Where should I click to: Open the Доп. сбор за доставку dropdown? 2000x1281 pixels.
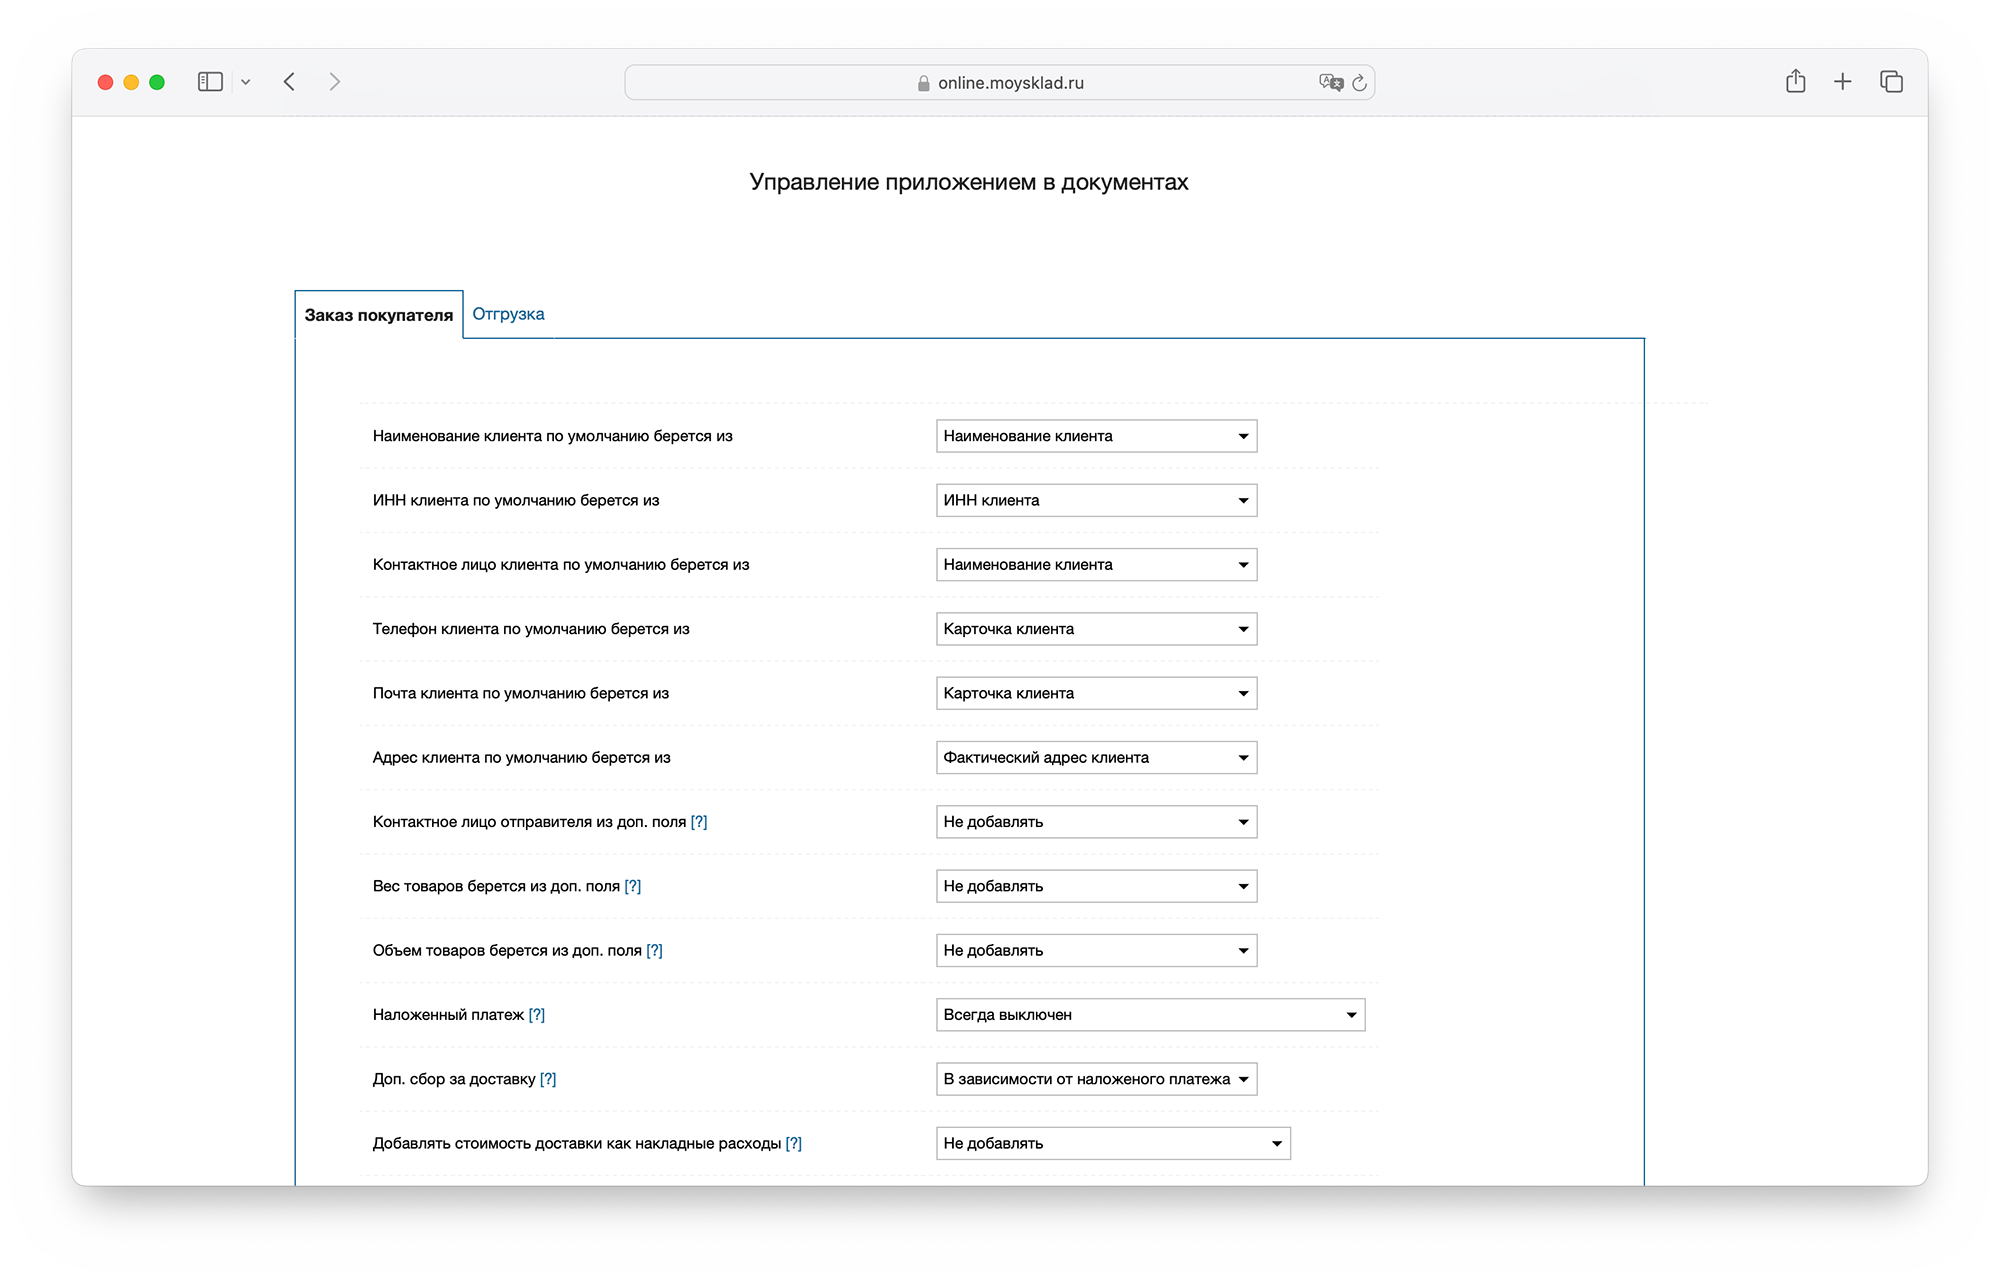point(1095,1079)
